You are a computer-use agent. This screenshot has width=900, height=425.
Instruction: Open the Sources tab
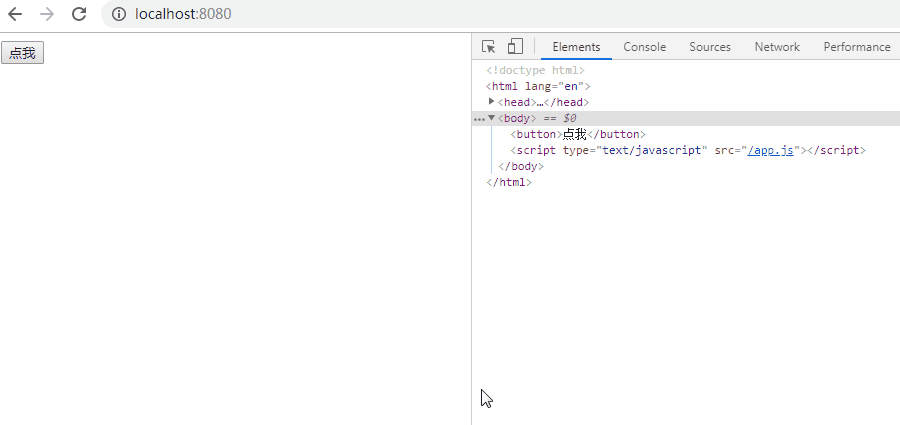click(710, 47)
